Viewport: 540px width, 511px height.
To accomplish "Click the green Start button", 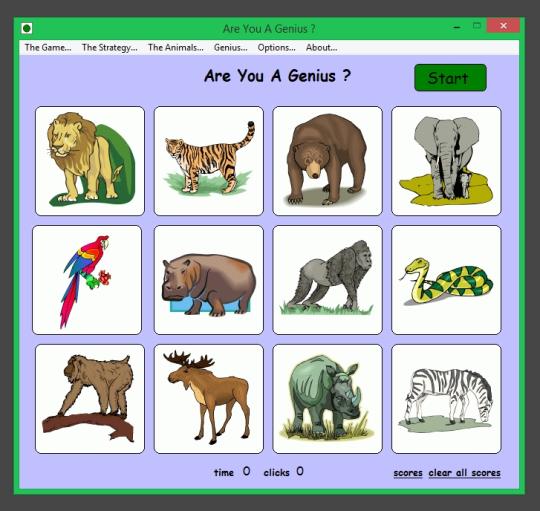I will coord(450,78).
